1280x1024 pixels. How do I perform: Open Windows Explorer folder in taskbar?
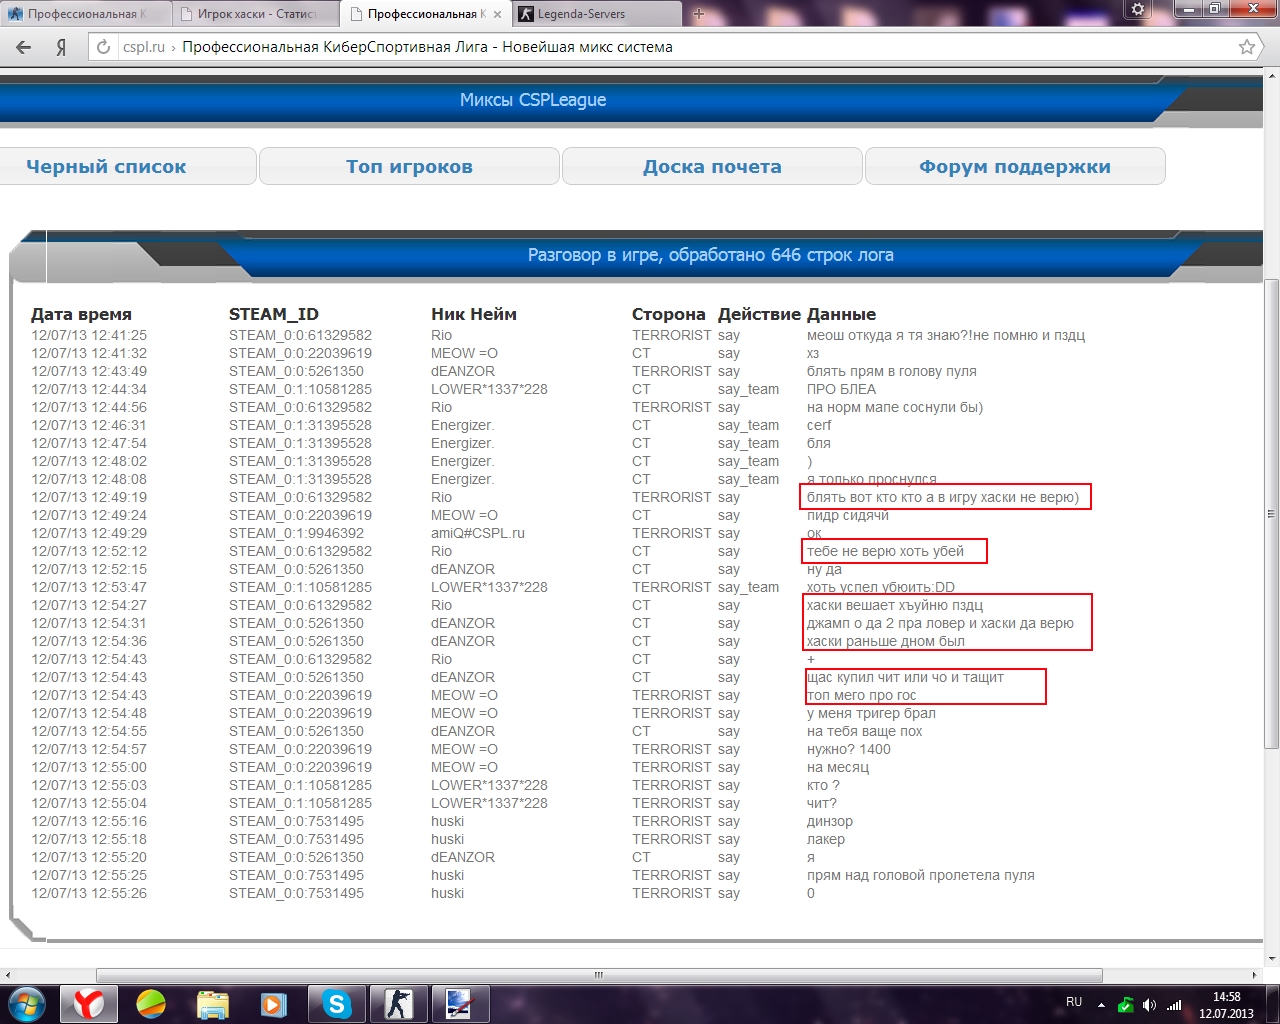click(x=213, y=1004)
